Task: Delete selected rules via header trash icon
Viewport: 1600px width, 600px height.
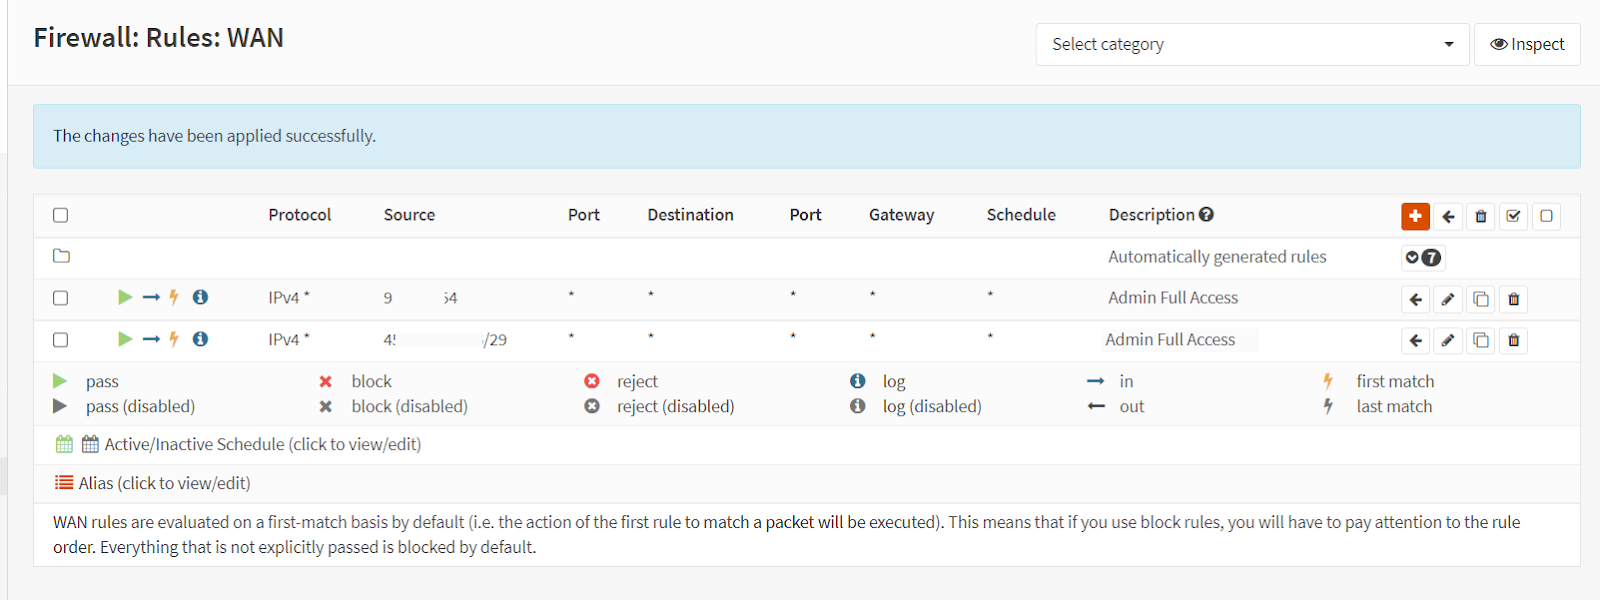Action: click(1481, 216)
